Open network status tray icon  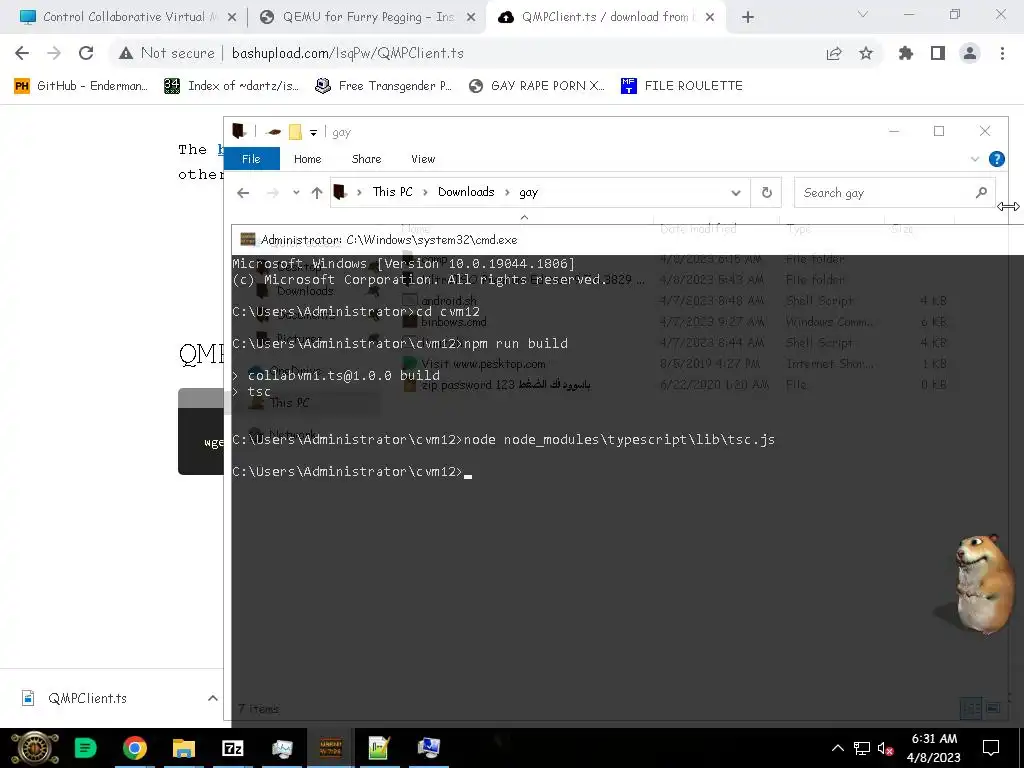pyautogui.click(x=861, y=748)
